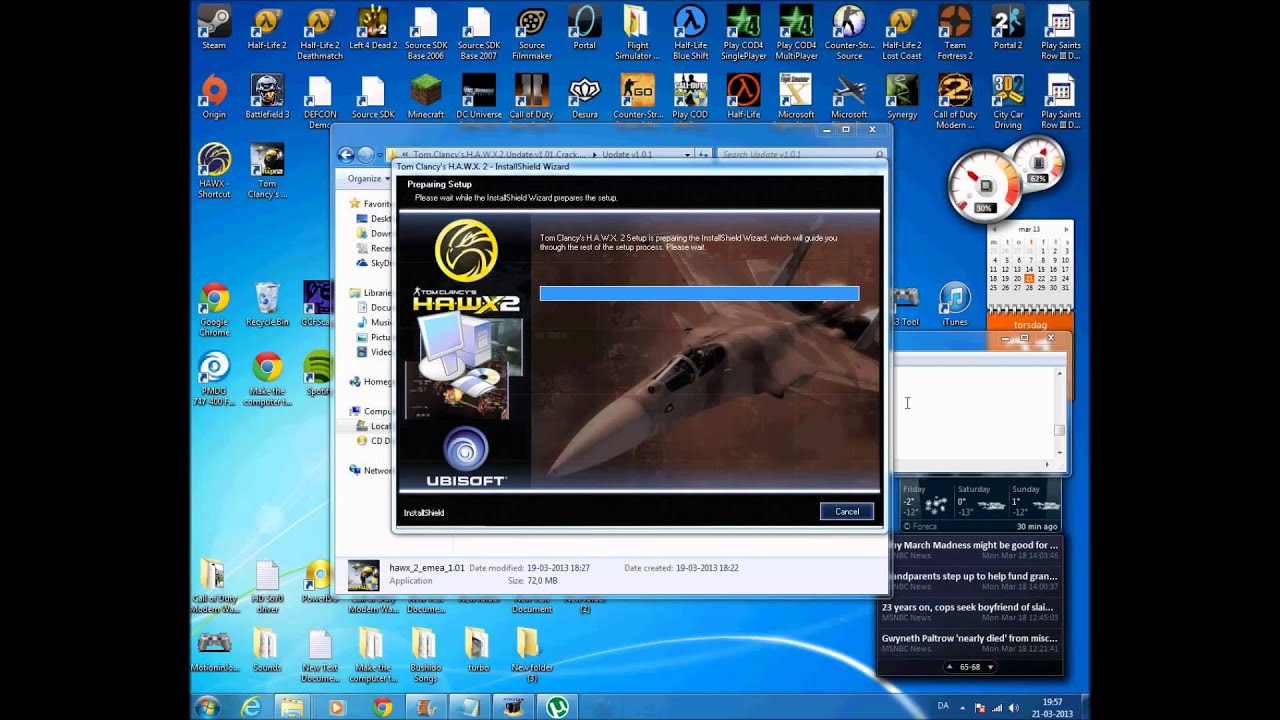
Task: Click the hawx_2_emea_1.01 file thumbnail
Action: (363, 575)
